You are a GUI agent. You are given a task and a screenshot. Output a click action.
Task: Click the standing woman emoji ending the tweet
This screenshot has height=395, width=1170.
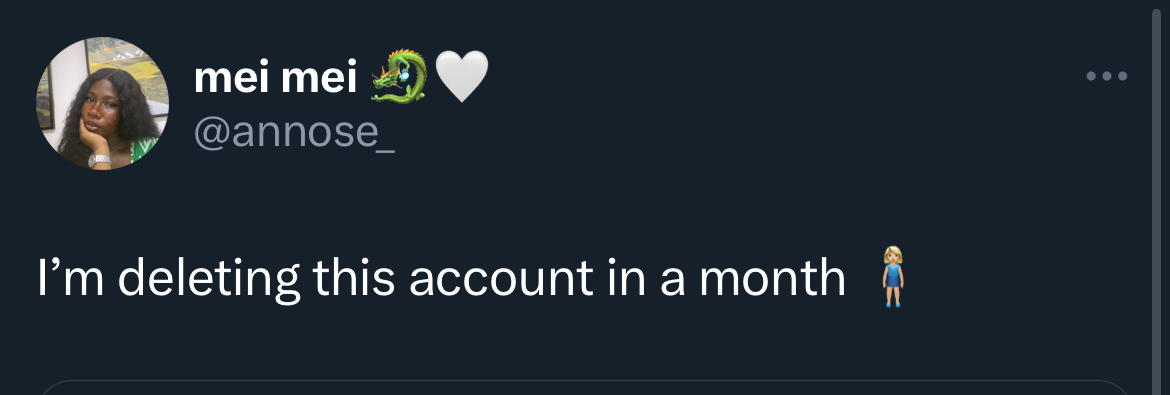(x=892, y=277)
